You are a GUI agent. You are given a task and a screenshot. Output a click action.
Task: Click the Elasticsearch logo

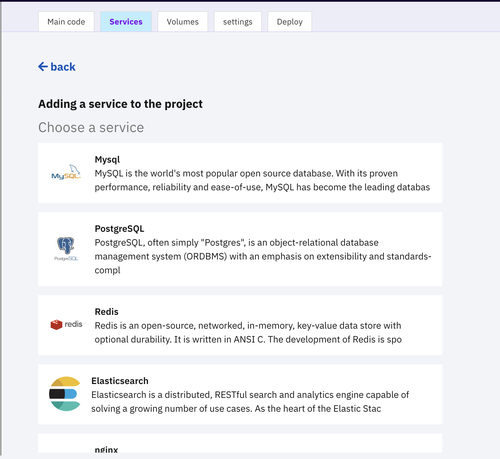click(x=65, y=394)
